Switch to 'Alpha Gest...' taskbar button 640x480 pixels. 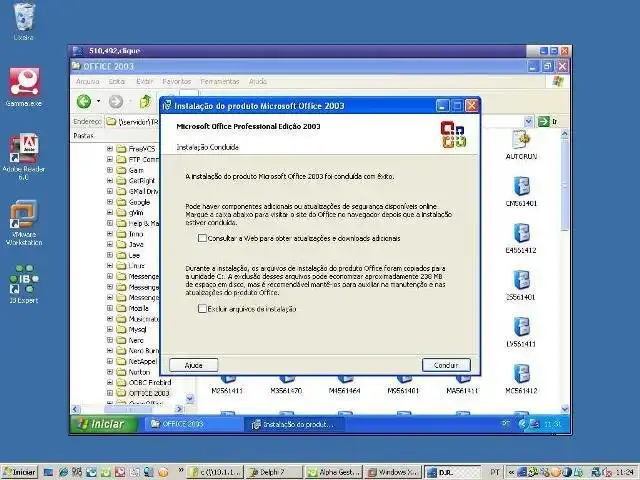pyautogui.click(x=333, y=472)
